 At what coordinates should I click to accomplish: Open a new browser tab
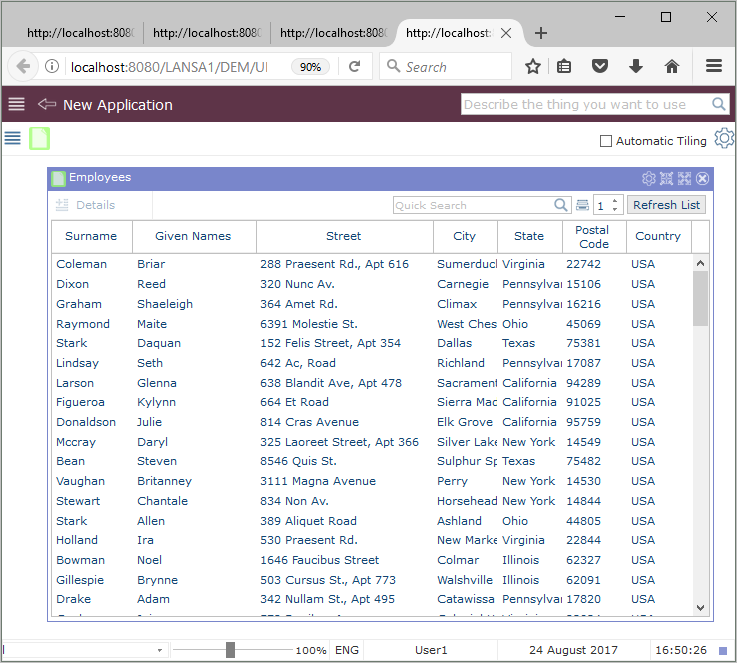pyautogui.click(x=541, y=33)
